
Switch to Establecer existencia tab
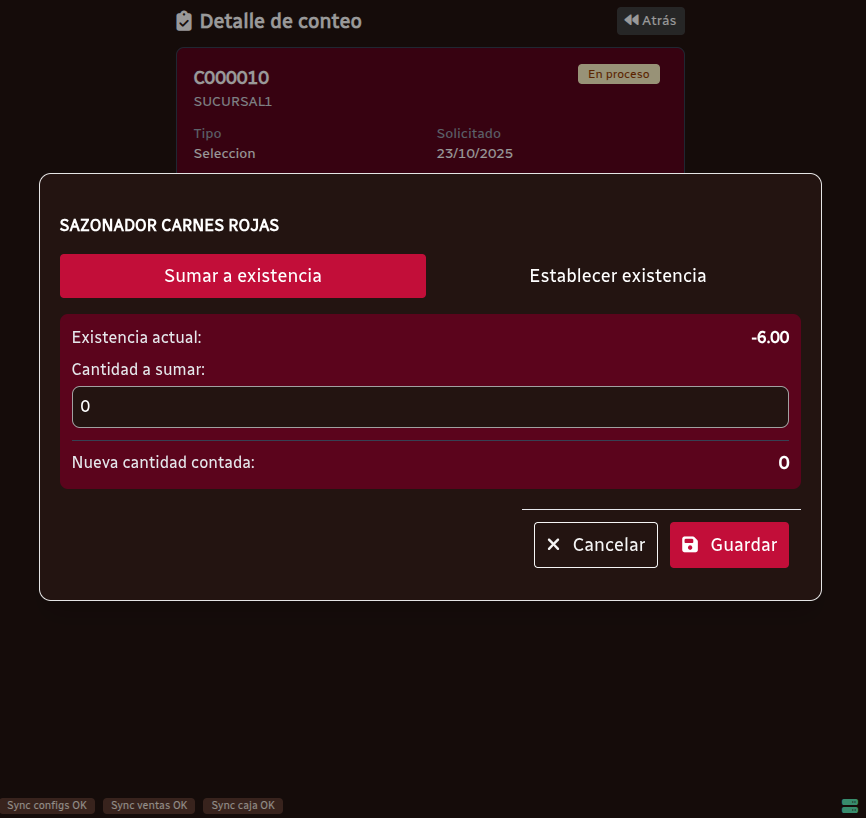coord(617,276)
